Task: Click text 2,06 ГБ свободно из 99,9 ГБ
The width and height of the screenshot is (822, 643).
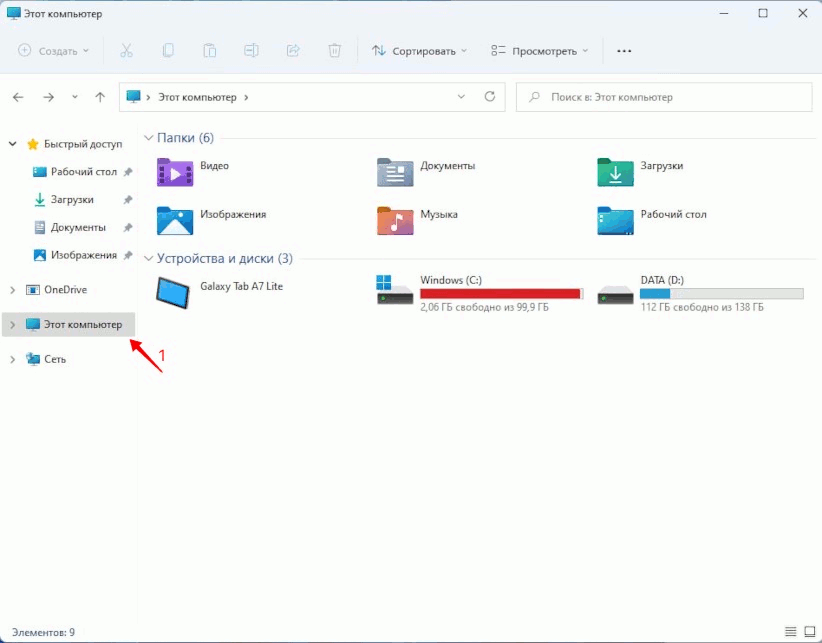Action: 484,307
